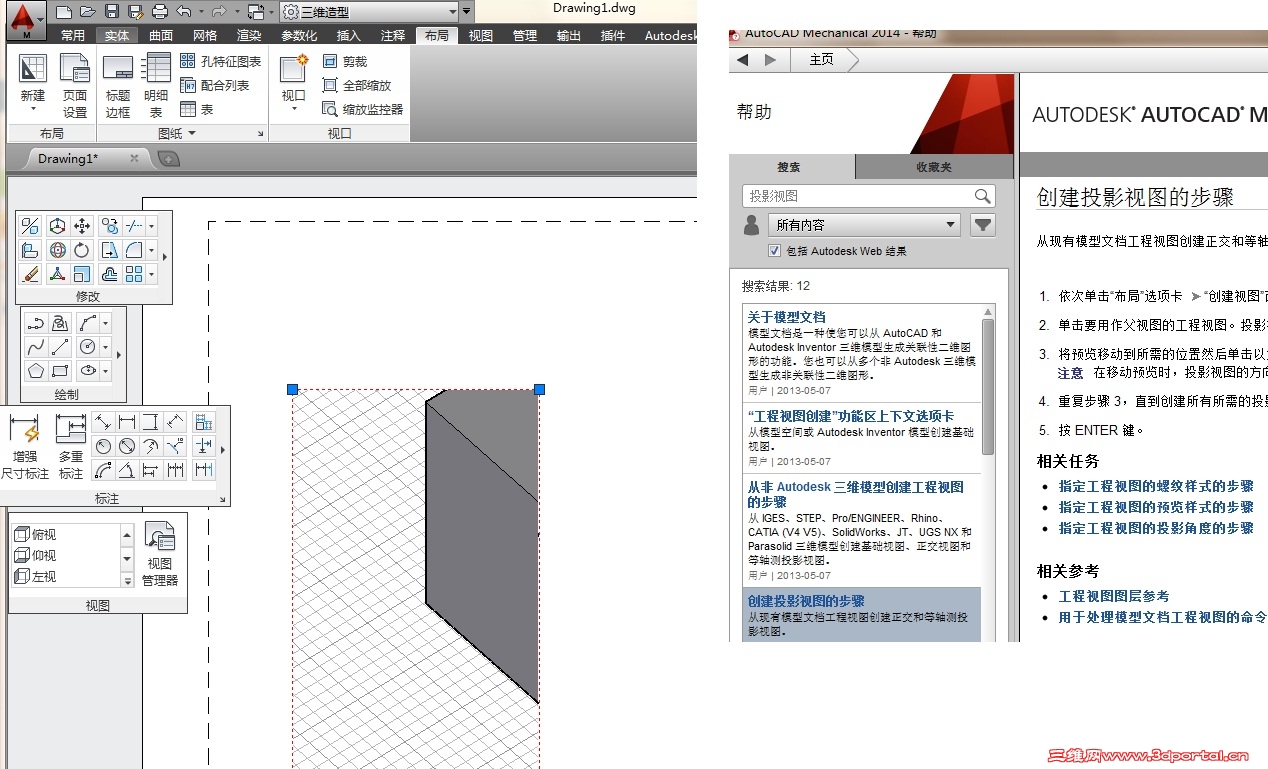Switch to the 实体 ribbon tab
Screen dimensions: 1268x769
117,35
